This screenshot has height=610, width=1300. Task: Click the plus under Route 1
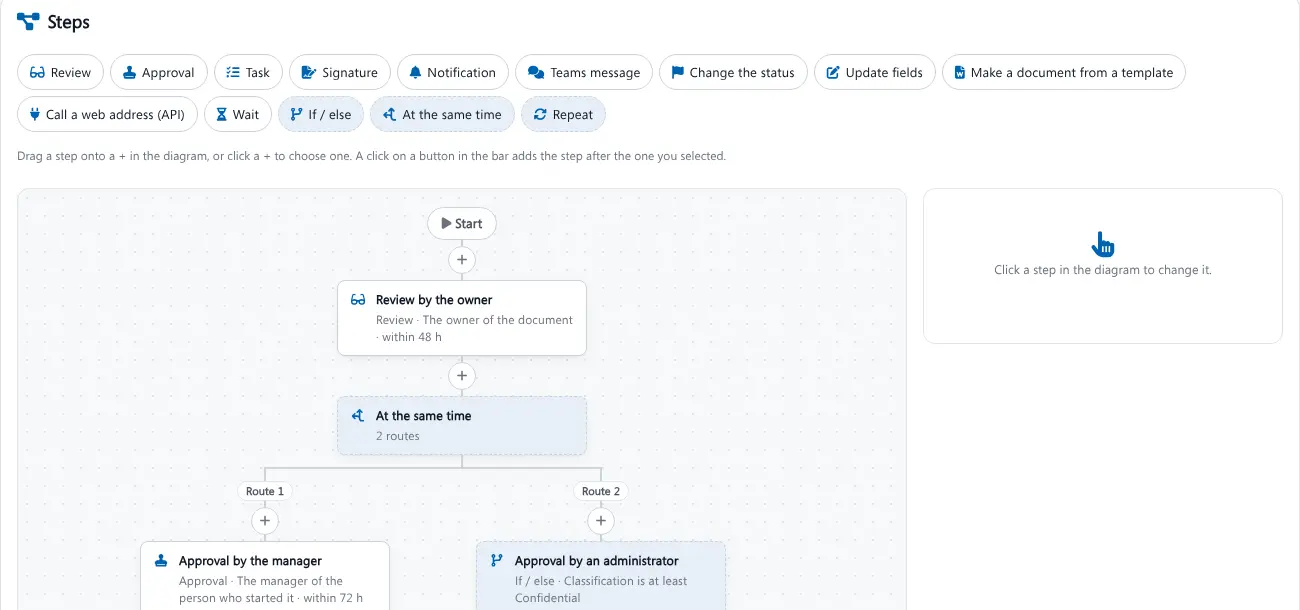pyautogui.click(x=265, y=521)
